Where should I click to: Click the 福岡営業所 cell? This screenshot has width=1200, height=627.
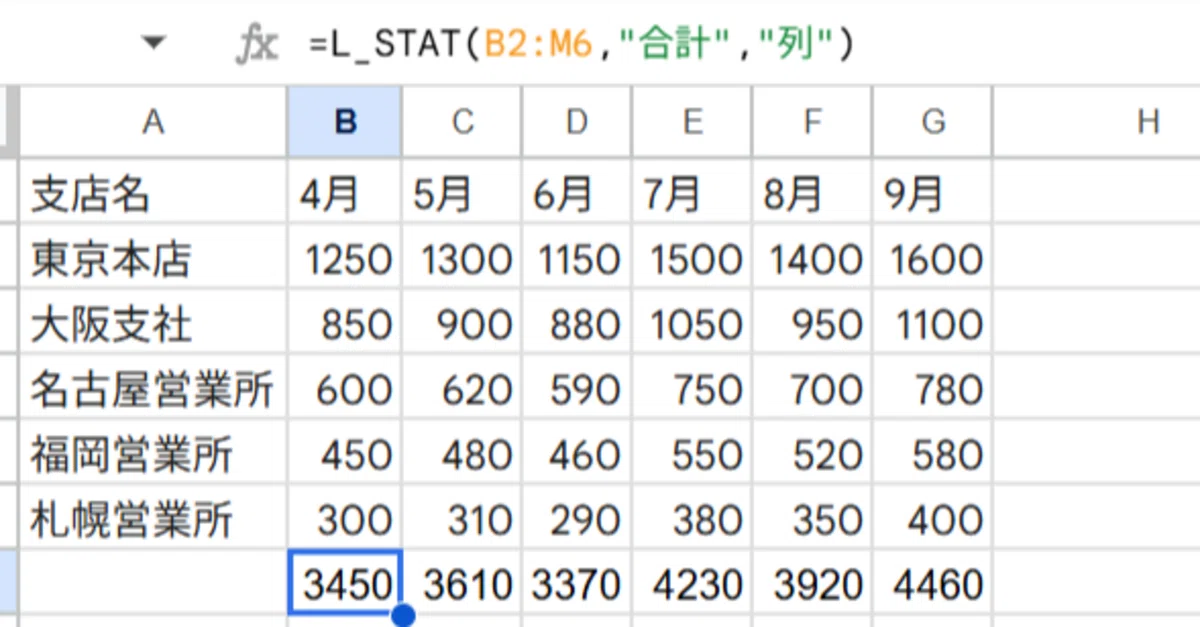tap(153, 454)
